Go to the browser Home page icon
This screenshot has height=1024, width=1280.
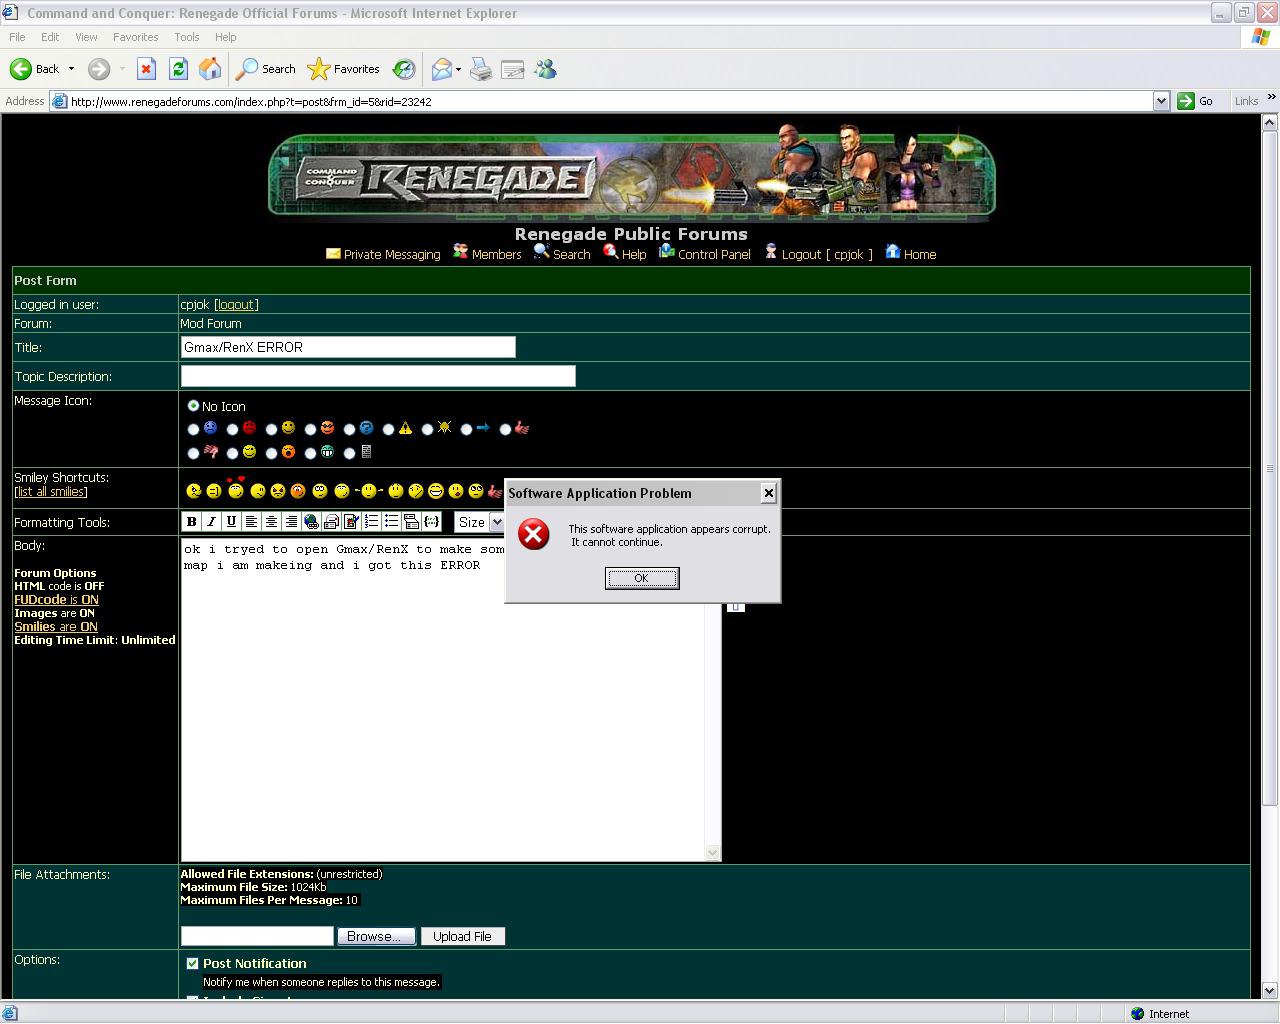click(x=210, y=69)
